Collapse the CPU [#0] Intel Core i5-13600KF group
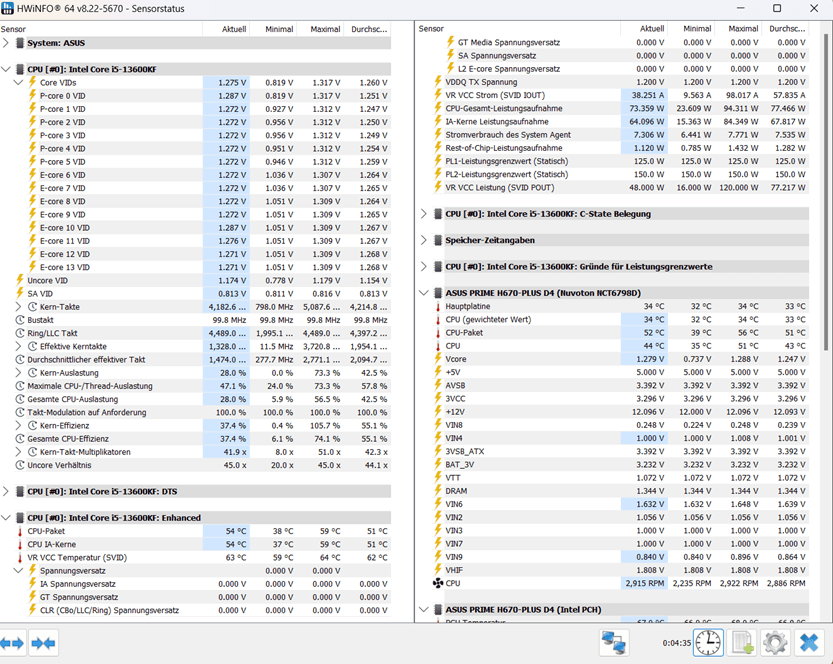This screenshot has height=664, width=833. tap(6, 69)
